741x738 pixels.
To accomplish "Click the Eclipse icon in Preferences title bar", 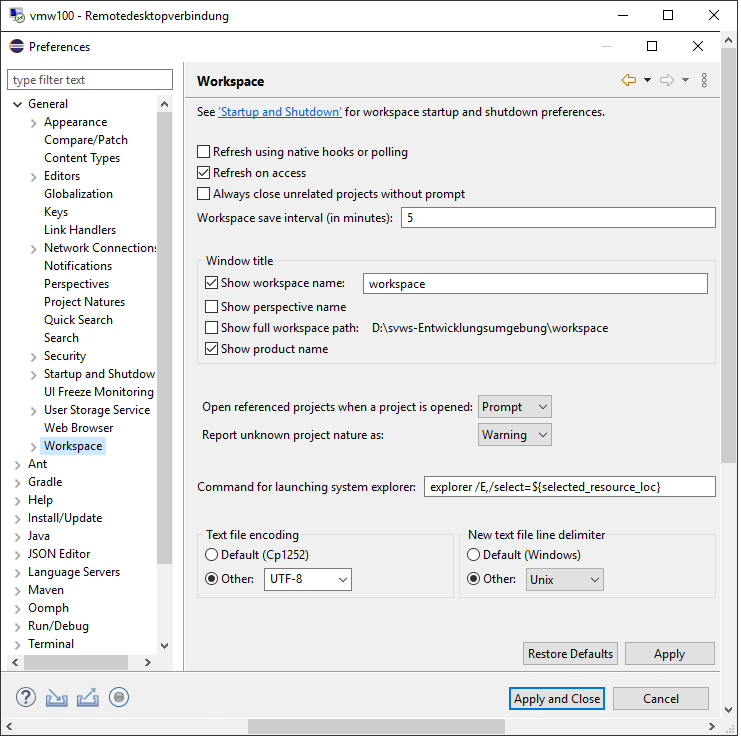I will point(17,46).
